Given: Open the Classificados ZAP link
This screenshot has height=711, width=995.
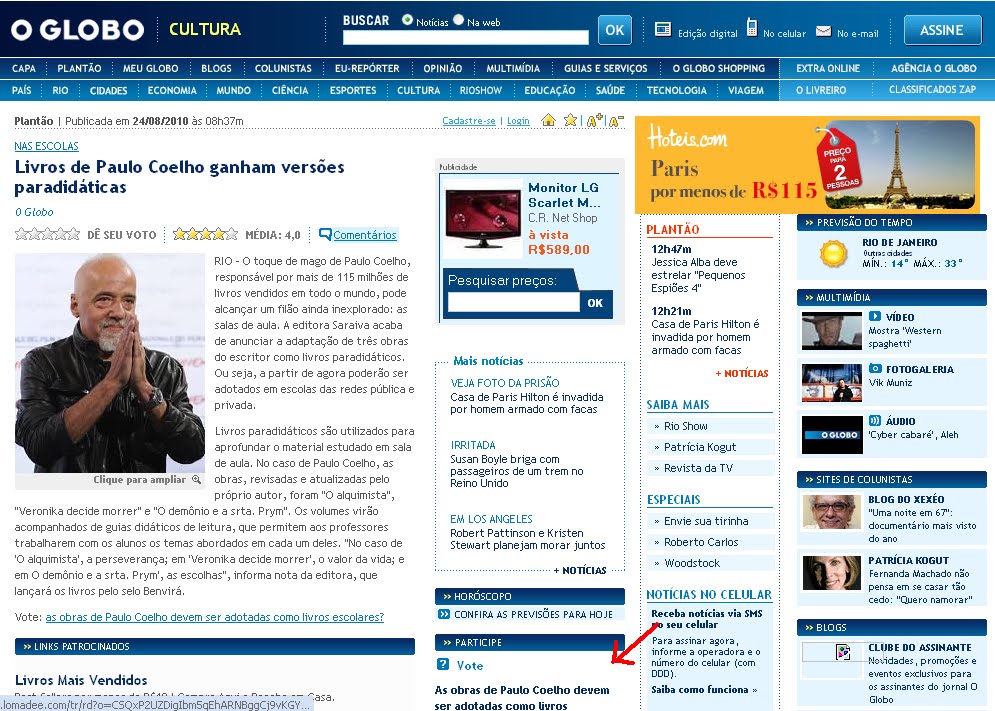Looking at the screenshot, I should pyautogui.click(x=932, y=90).
